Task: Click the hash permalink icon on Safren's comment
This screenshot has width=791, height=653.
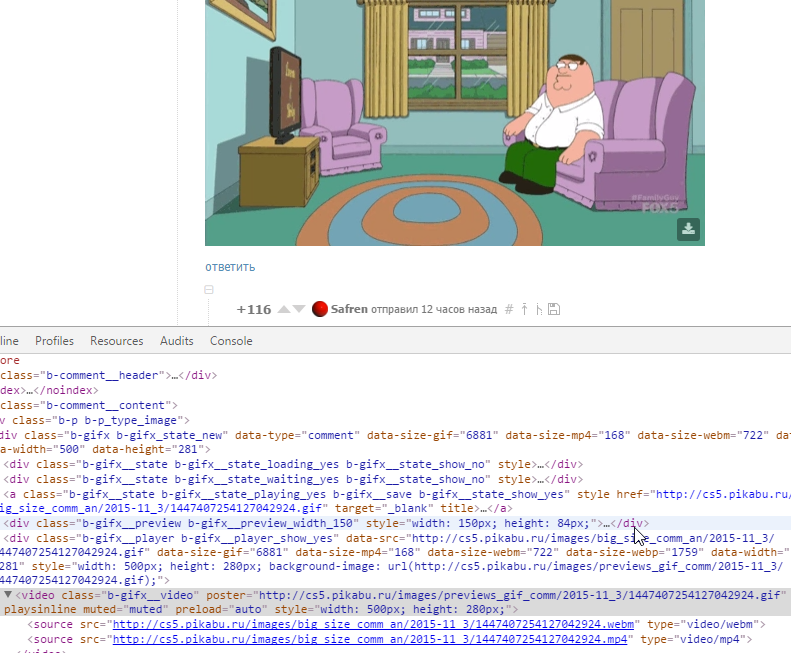Action: [509, 309]
